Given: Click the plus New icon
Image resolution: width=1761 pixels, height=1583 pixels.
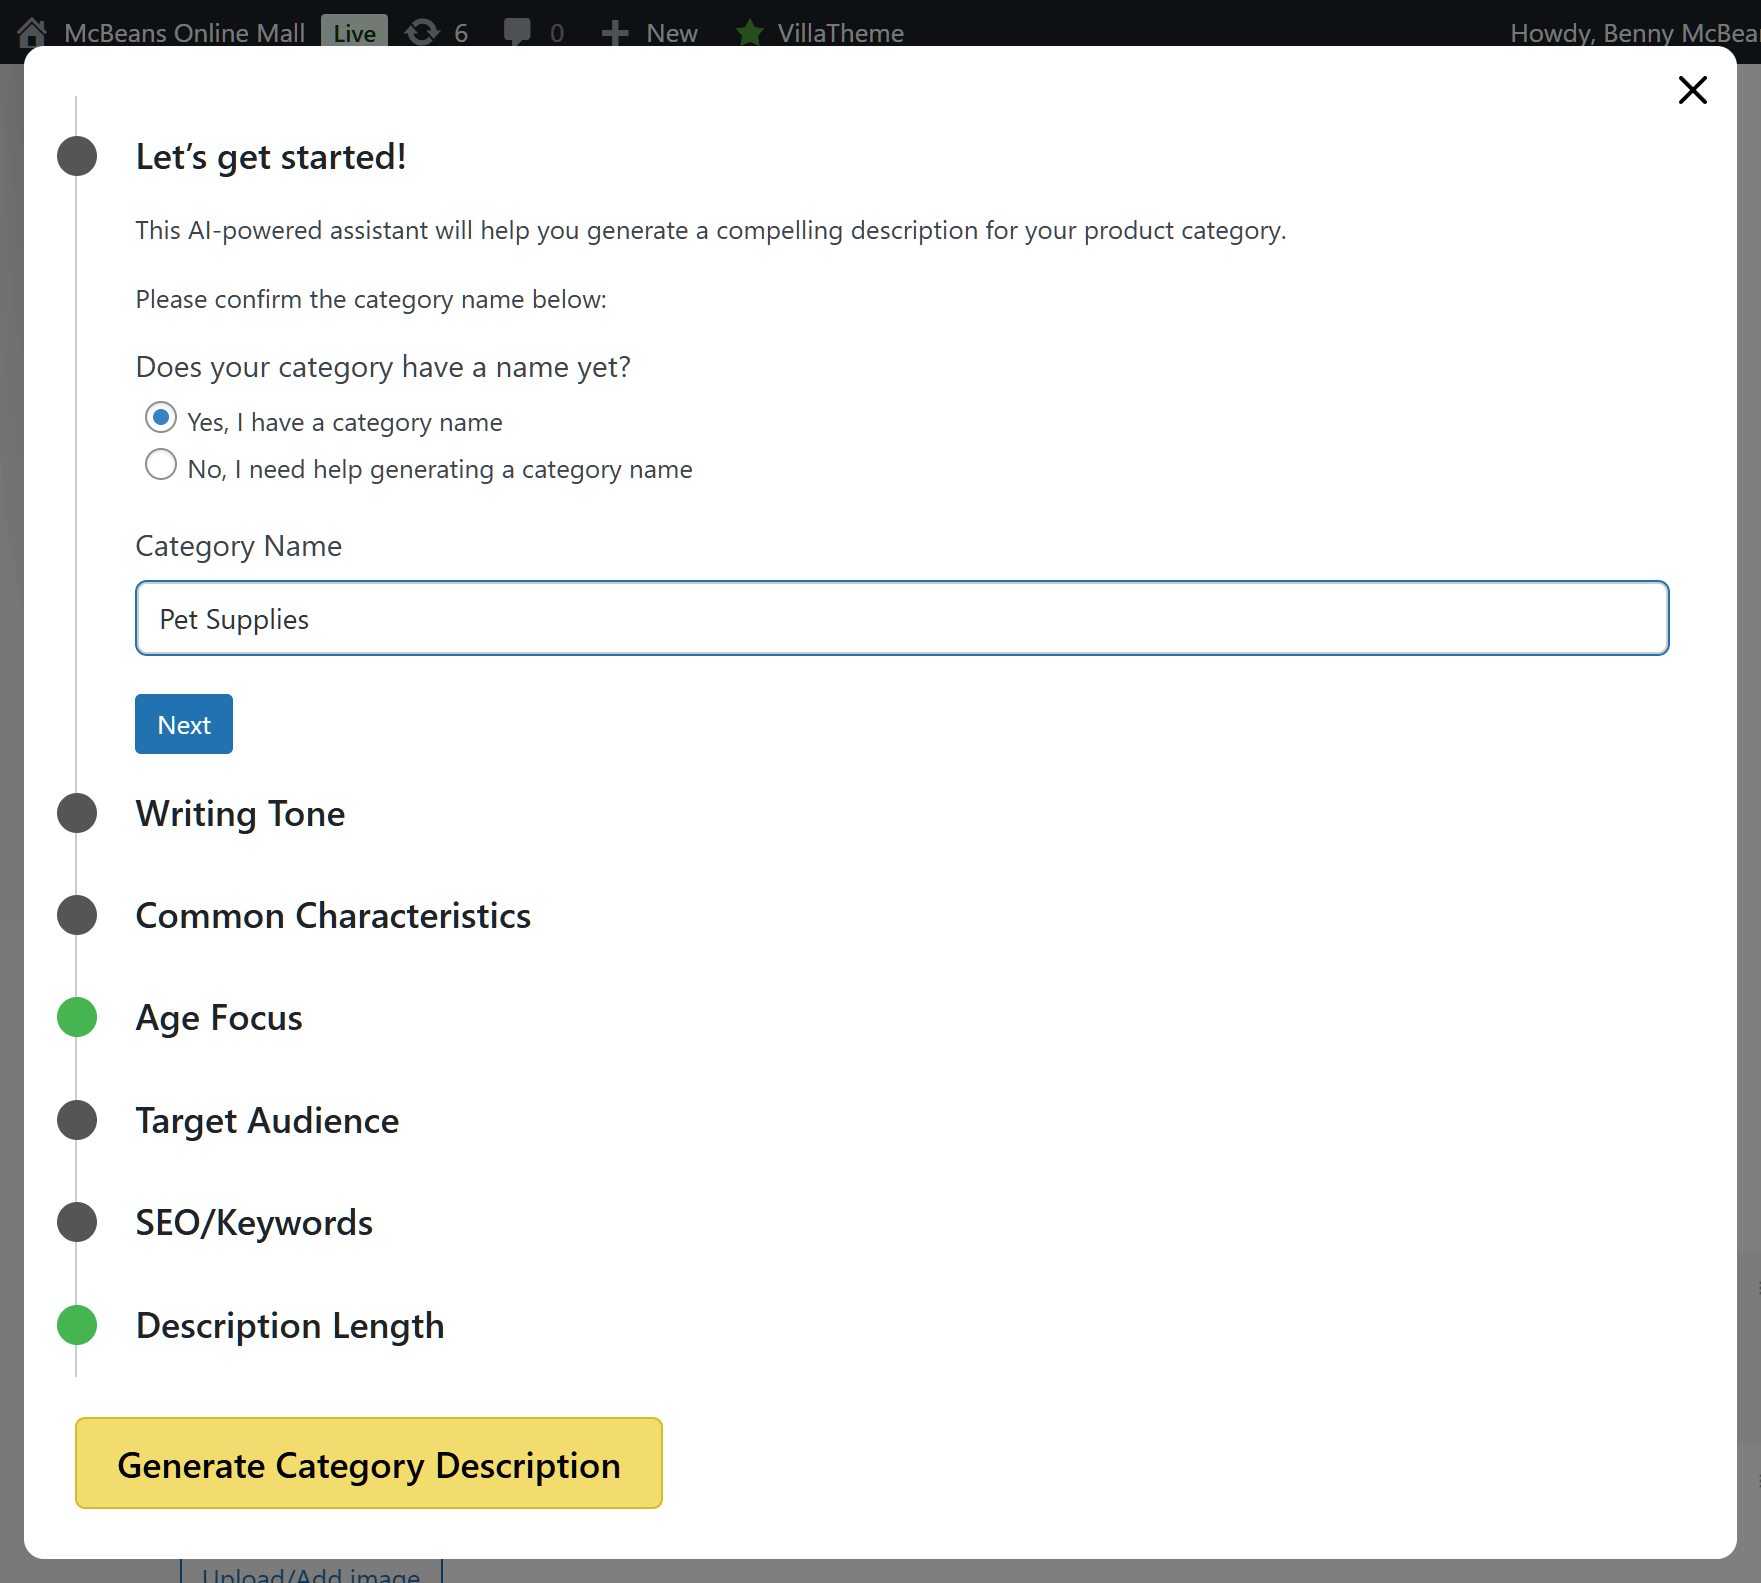Looking at the screenshot, I should point(614,32).
